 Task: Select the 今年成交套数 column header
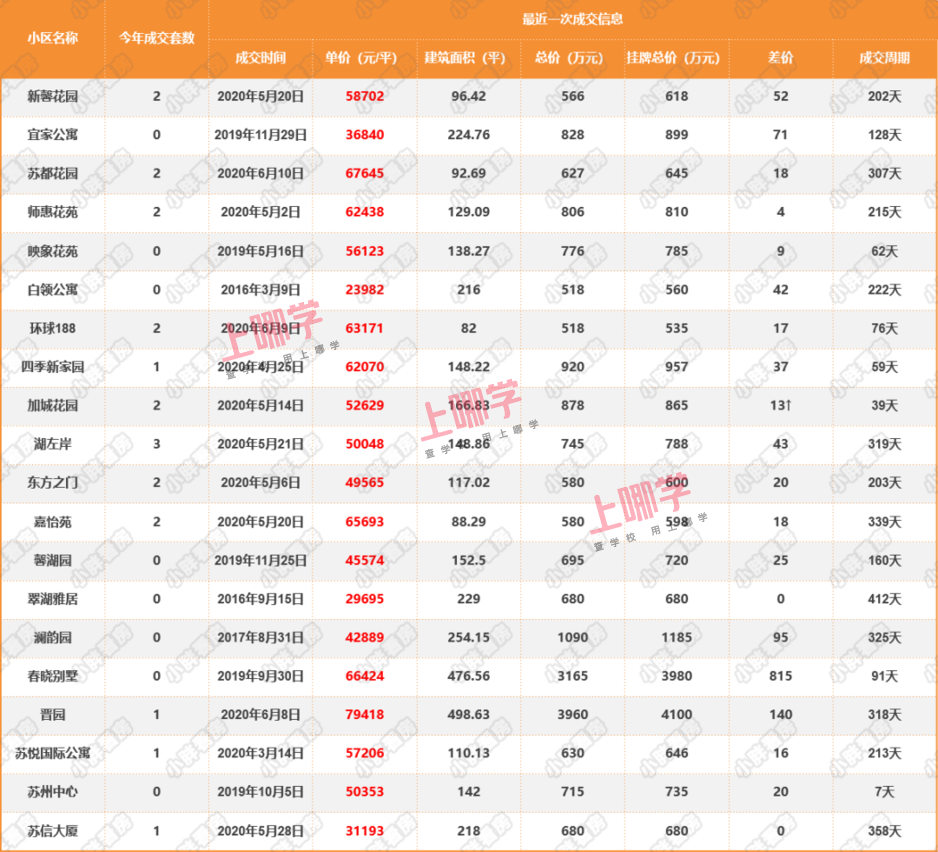tap(157, 38)
